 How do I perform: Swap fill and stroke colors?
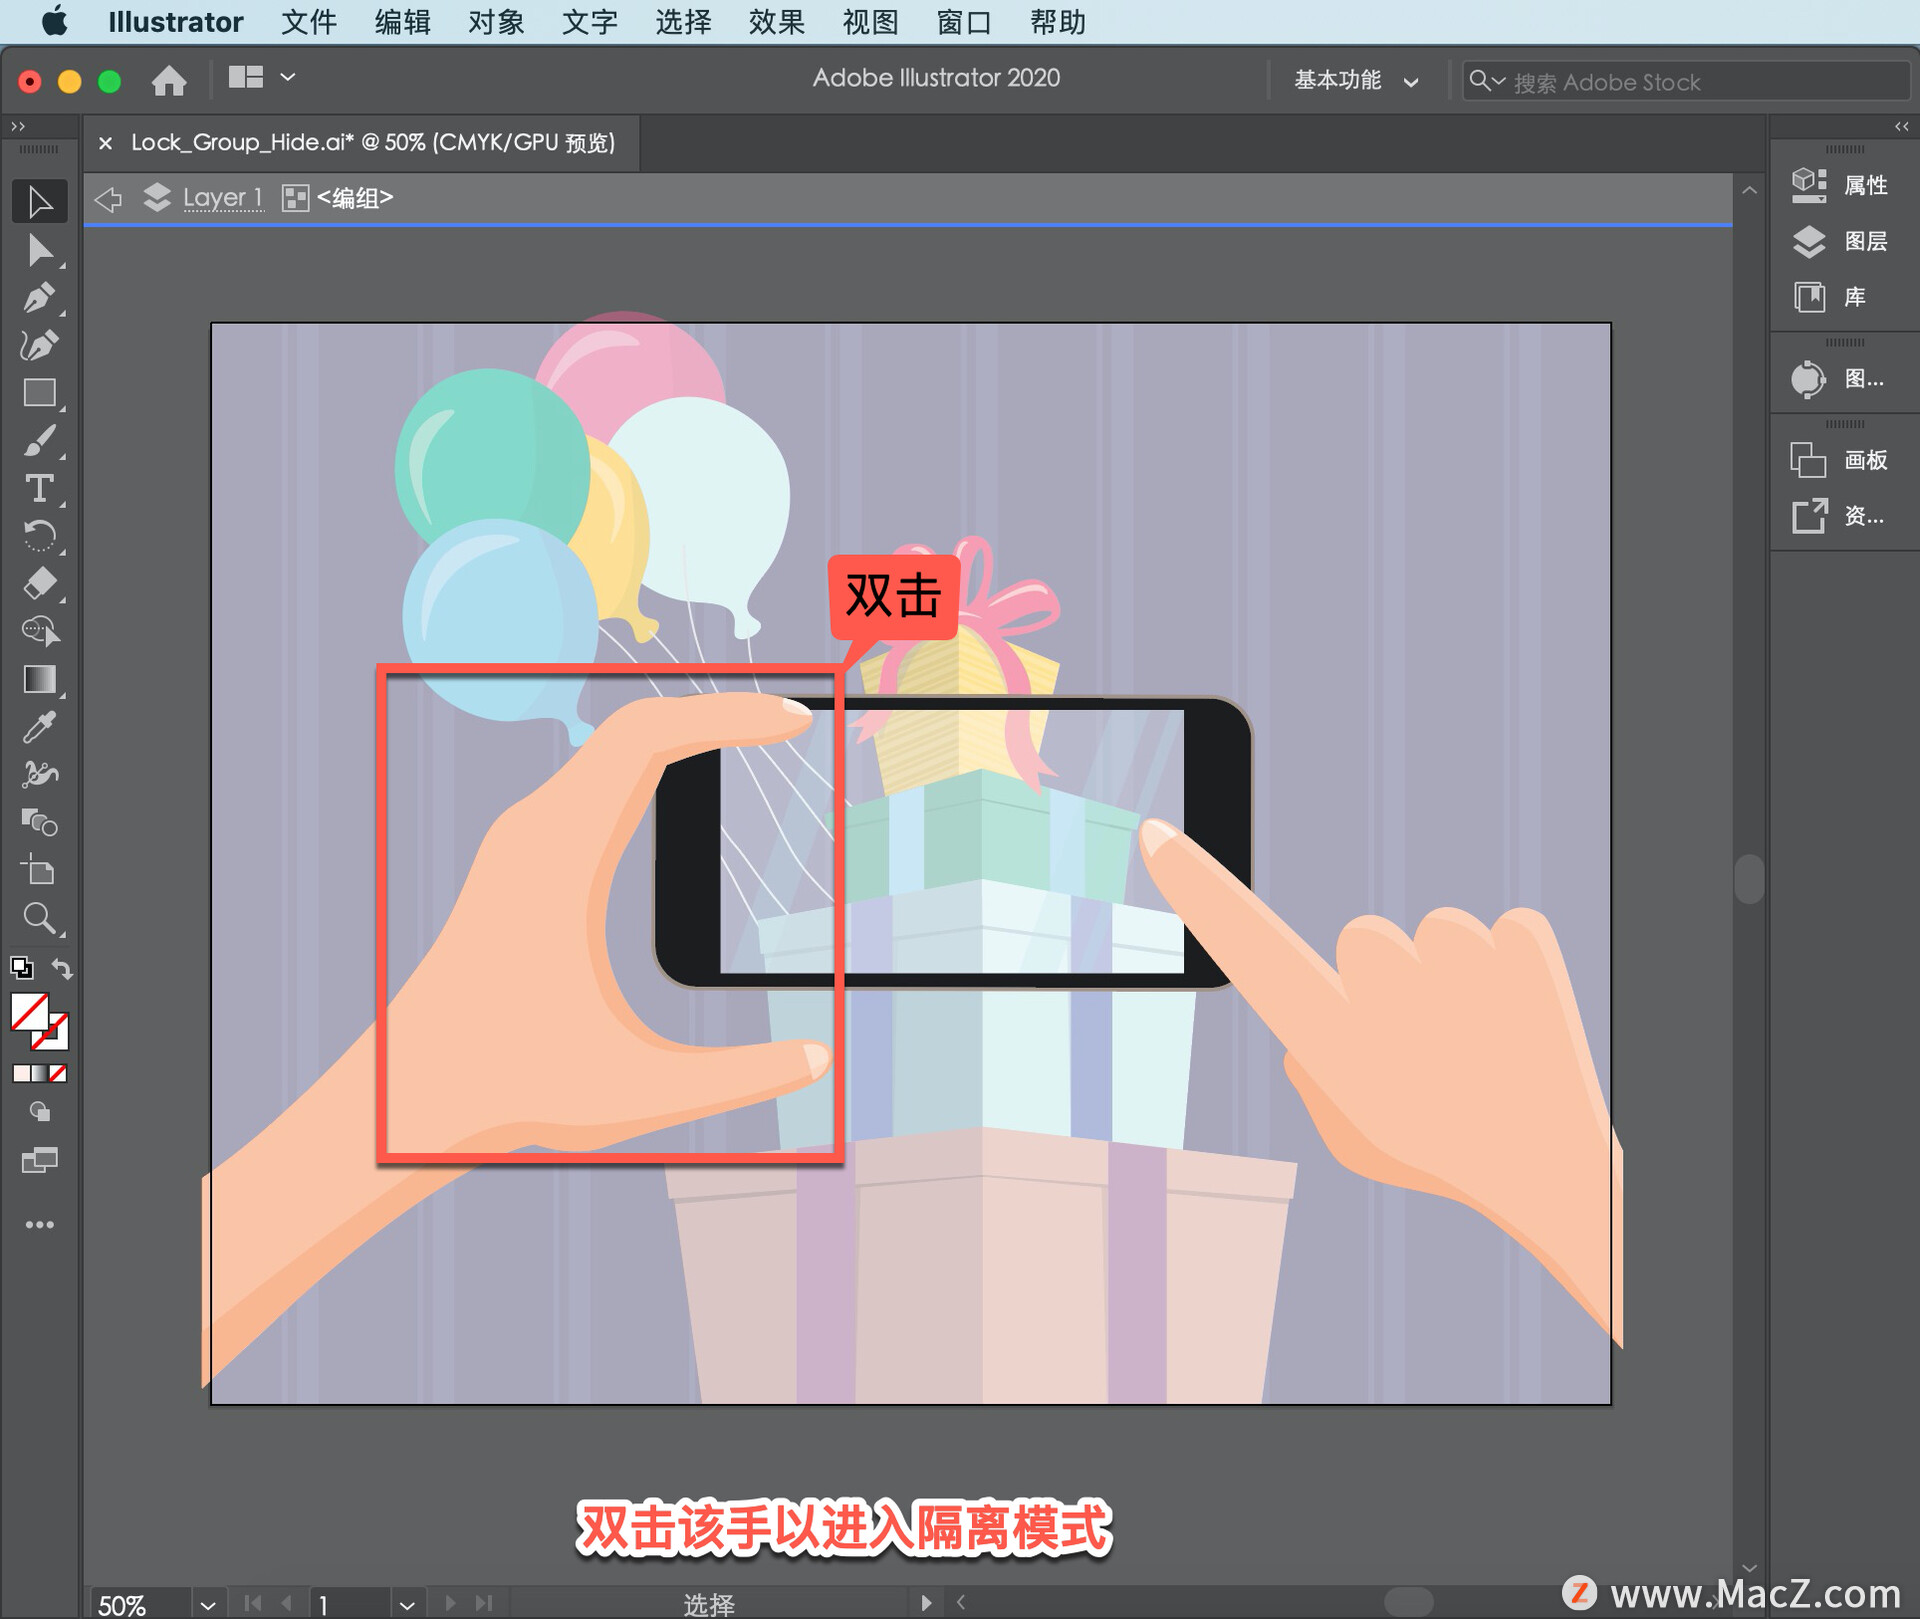tap(62, 967)
